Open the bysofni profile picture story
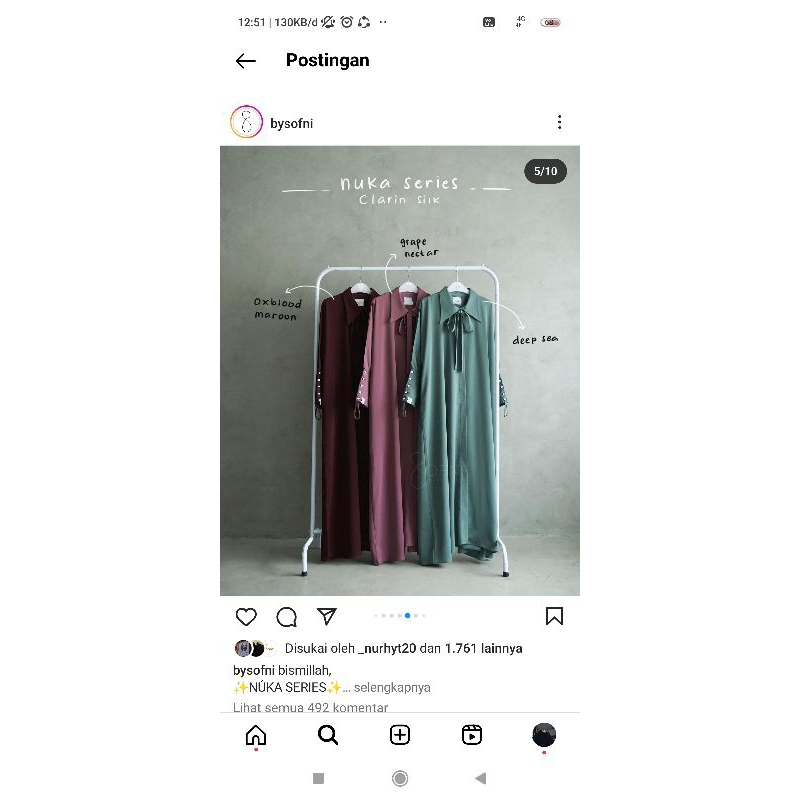This screenshot has height=800, width=800. [x=246, y=122]
